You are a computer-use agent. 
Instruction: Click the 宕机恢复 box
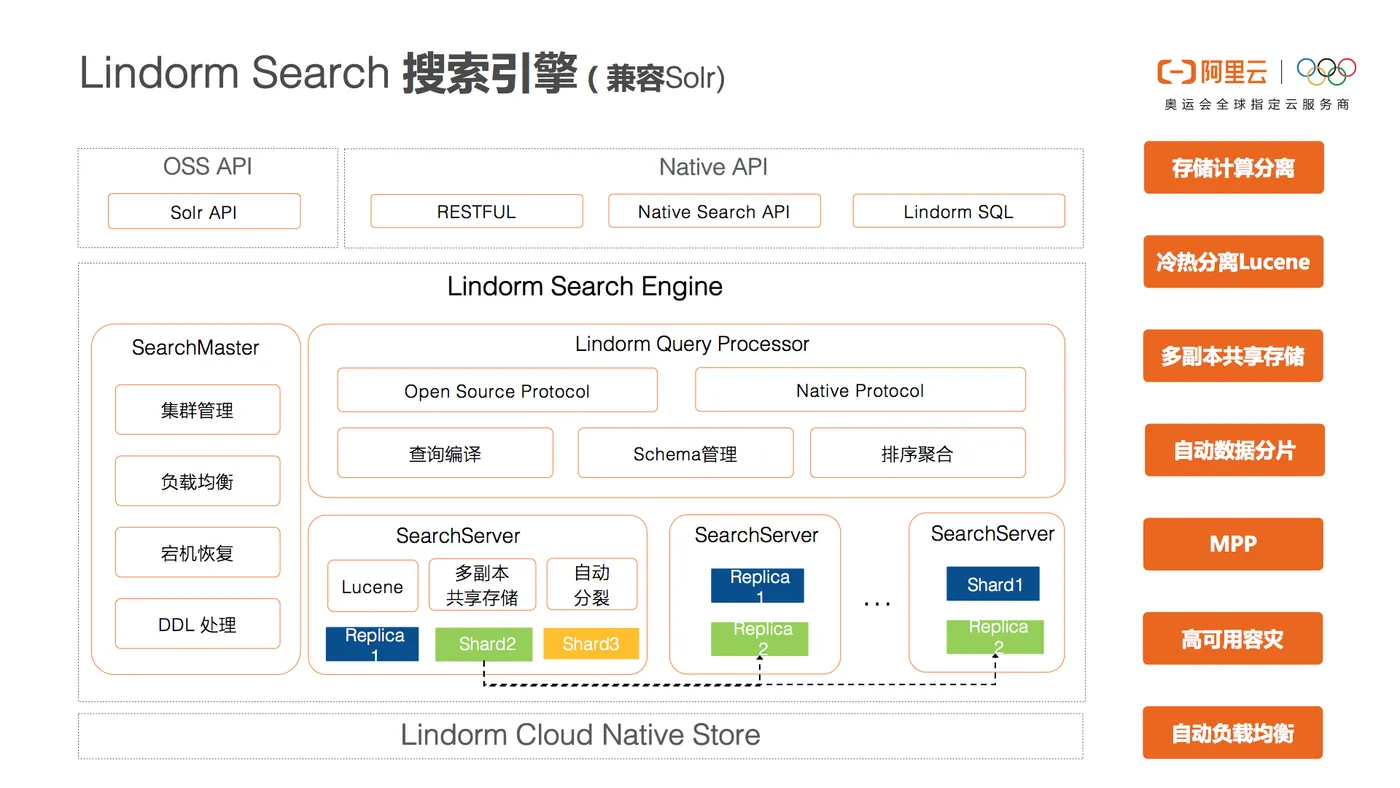click(x=197, y=553)
